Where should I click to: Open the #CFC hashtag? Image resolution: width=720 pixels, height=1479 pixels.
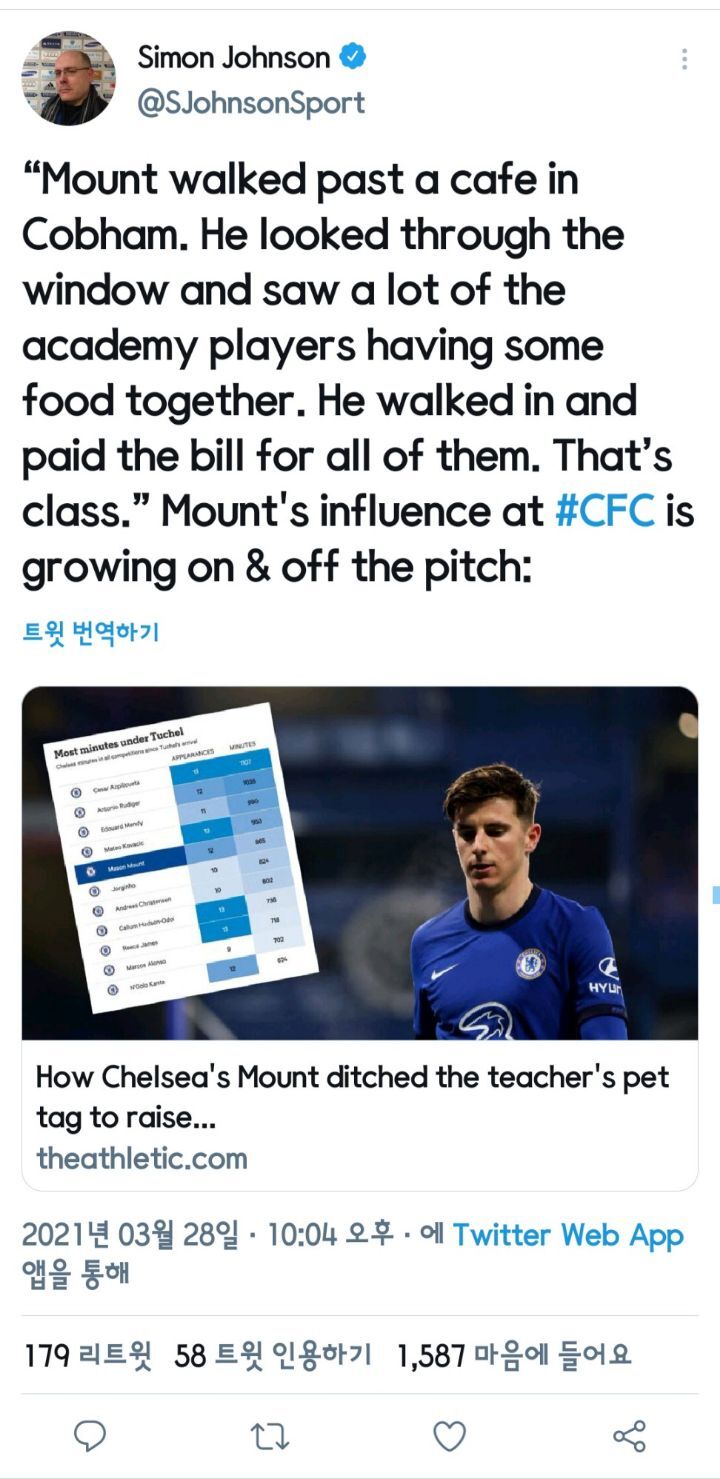[605, 510]
